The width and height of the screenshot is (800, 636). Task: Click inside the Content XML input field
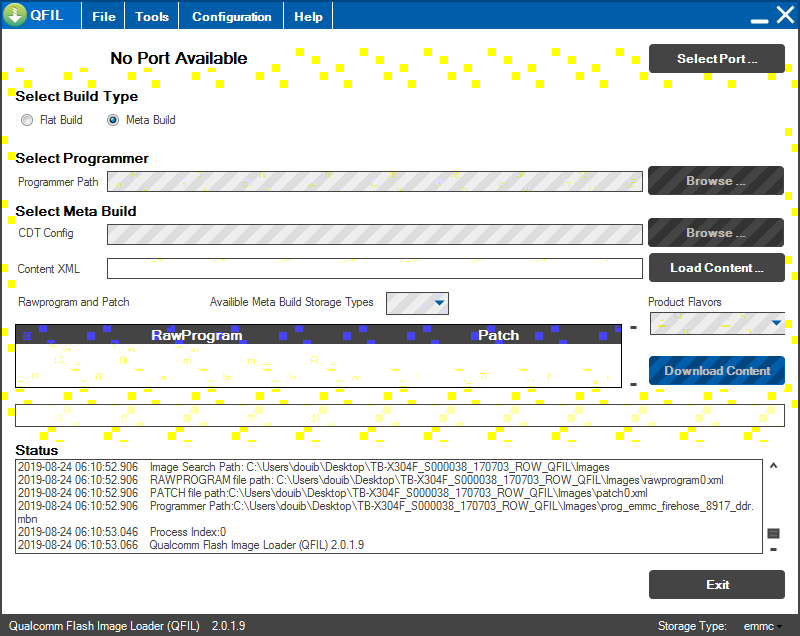click(375, 268)
